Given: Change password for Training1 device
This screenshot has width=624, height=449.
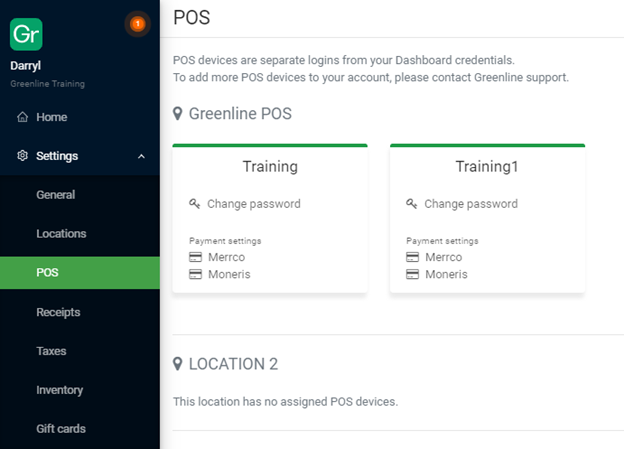Looking at the screenshot, I should click(x=470, y=204).
